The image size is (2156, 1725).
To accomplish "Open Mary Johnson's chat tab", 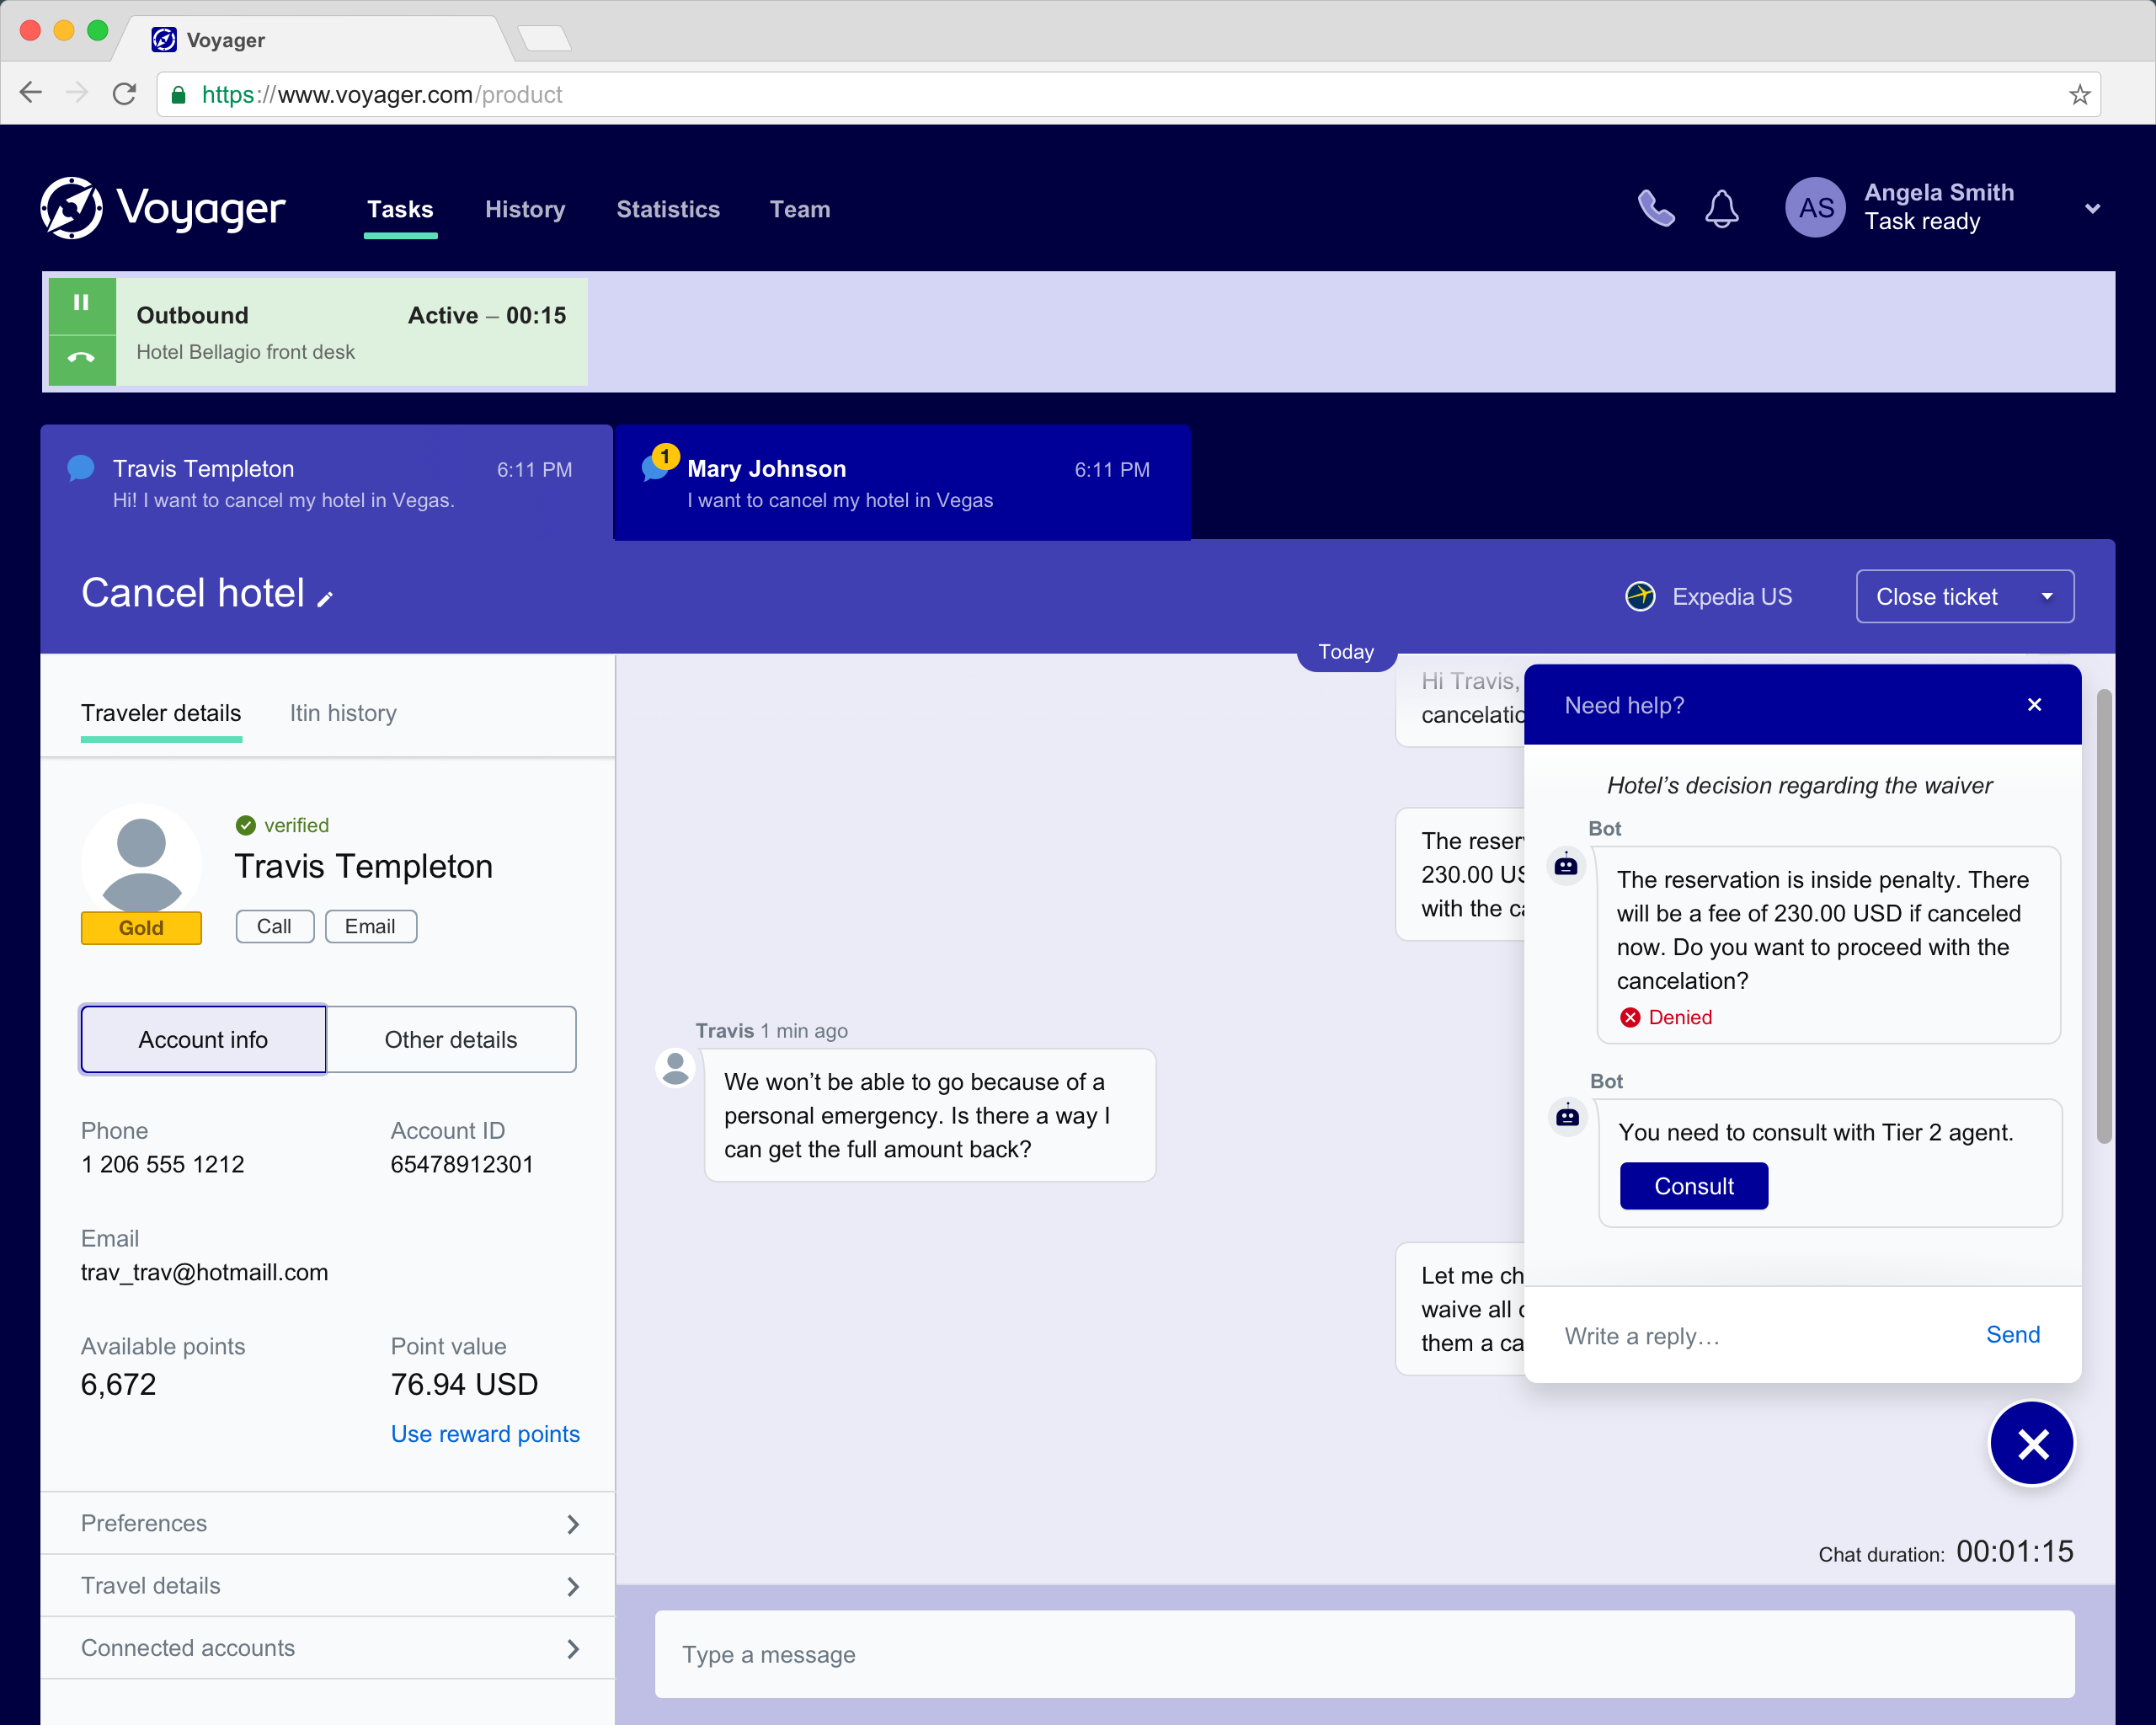I will point(901,484).
